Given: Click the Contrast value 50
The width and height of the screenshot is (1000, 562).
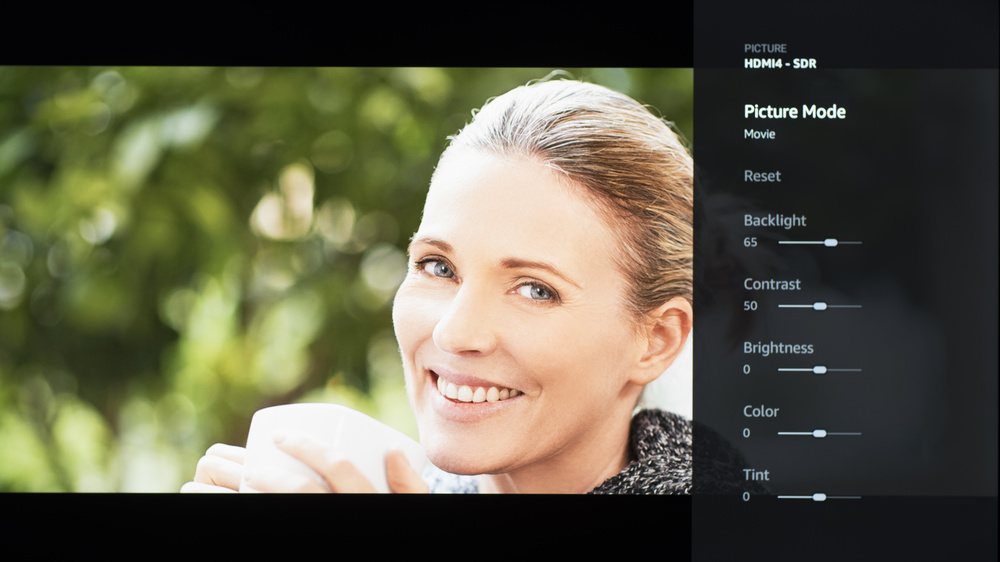Looking at the screenshot, I should 750,306.
